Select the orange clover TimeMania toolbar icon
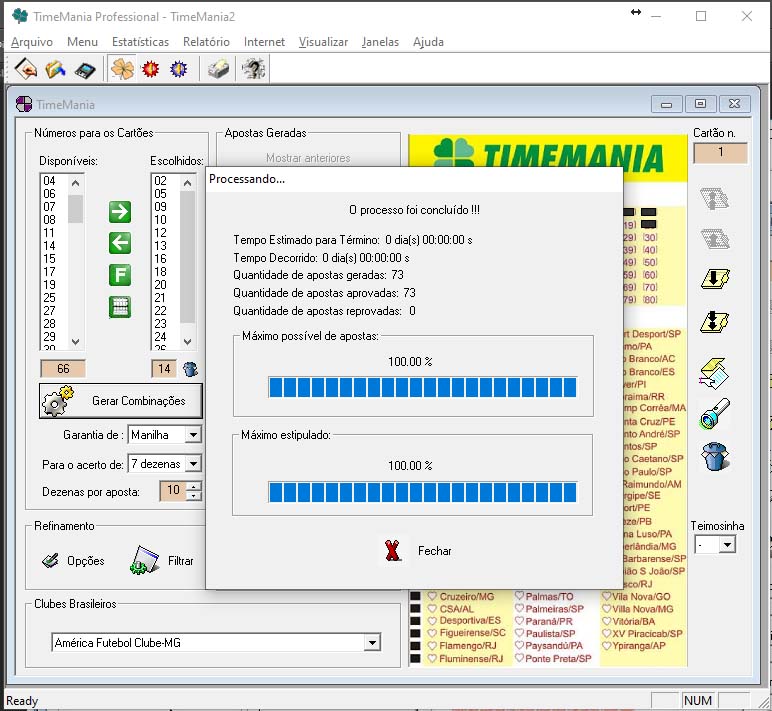Screen dimensions: 772x711 point(122,68)
